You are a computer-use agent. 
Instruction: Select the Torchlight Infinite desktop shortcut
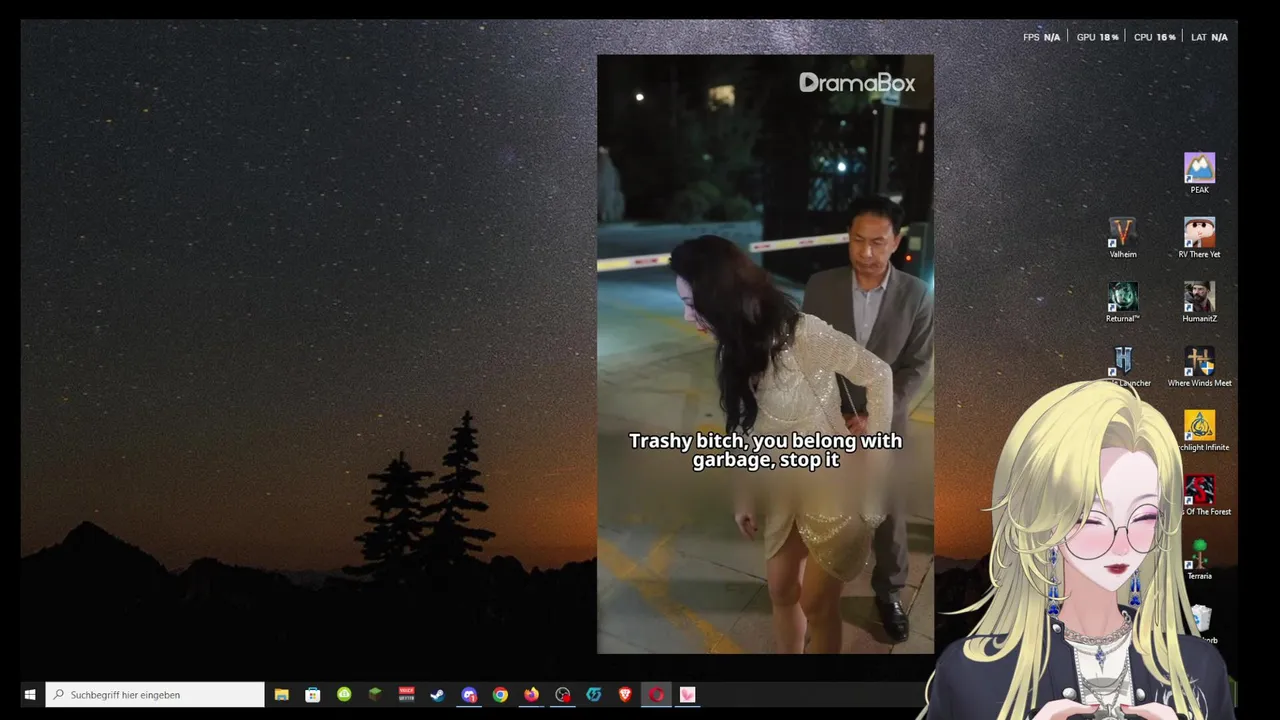click(1199, 431)
